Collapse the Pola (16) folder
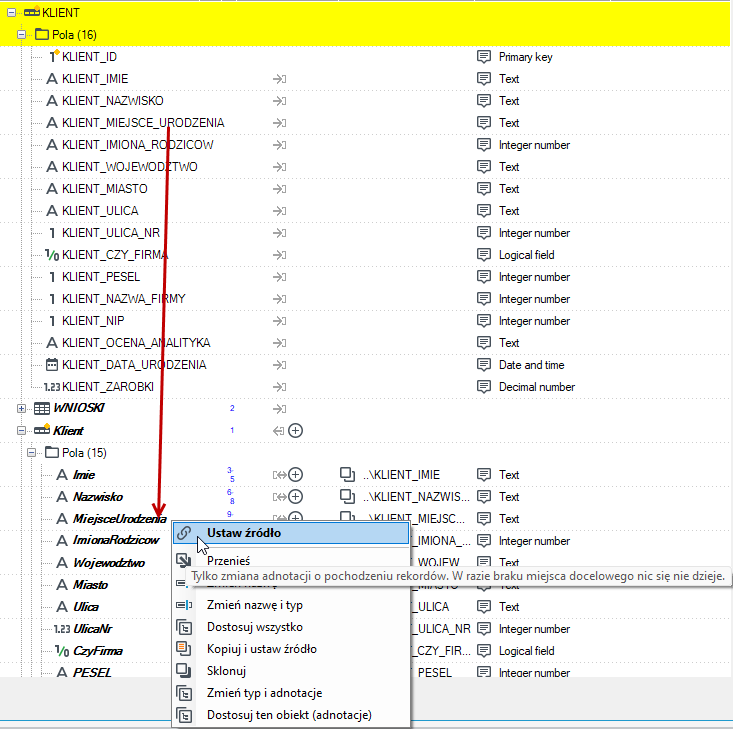This screenshot has width=733, height=729. click(x=21, y=35)
